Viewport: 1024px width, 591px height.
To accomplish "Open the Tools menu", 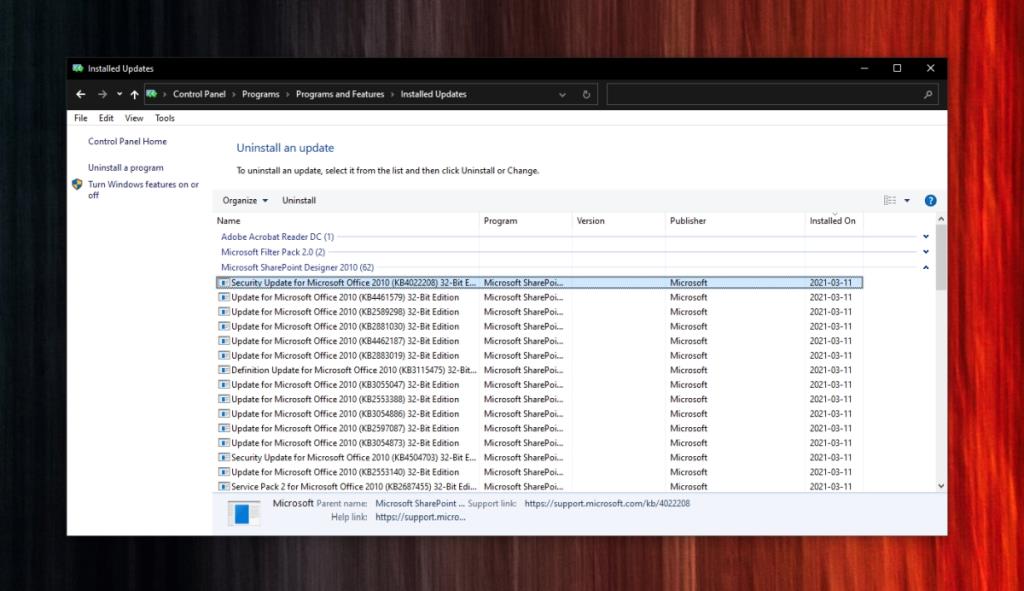I will point(164,117).
